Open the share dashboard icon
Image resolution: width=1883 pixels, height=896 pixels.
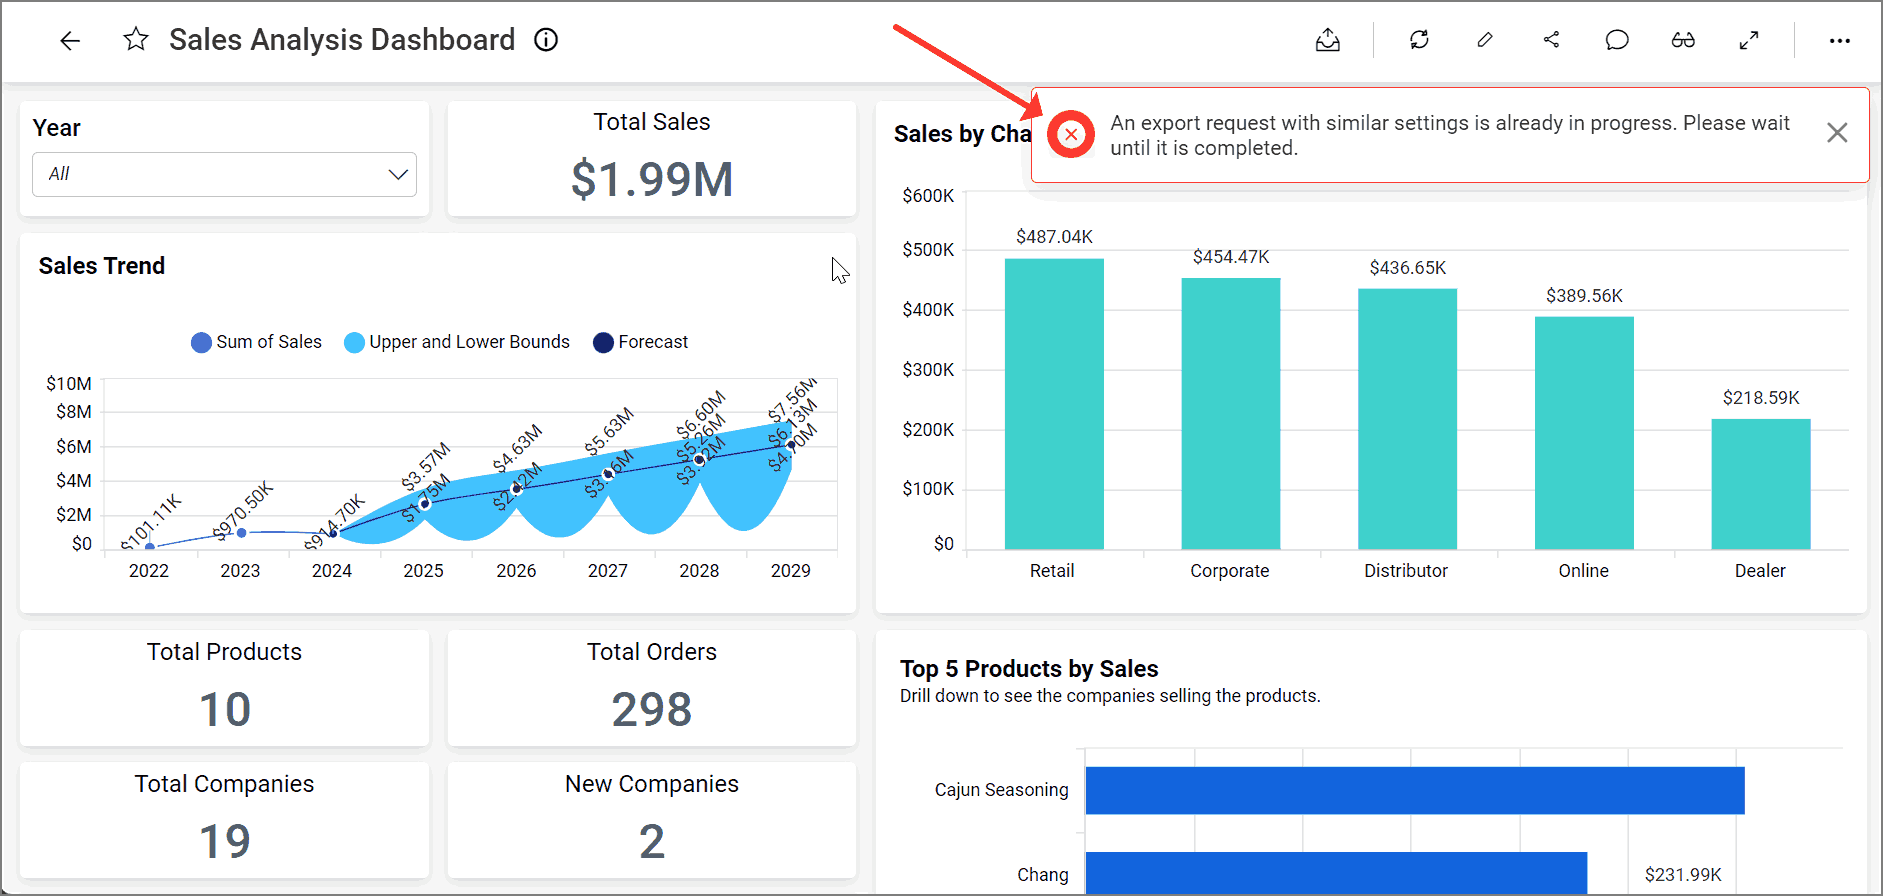pyautogui.click(x=1551, y=40)
